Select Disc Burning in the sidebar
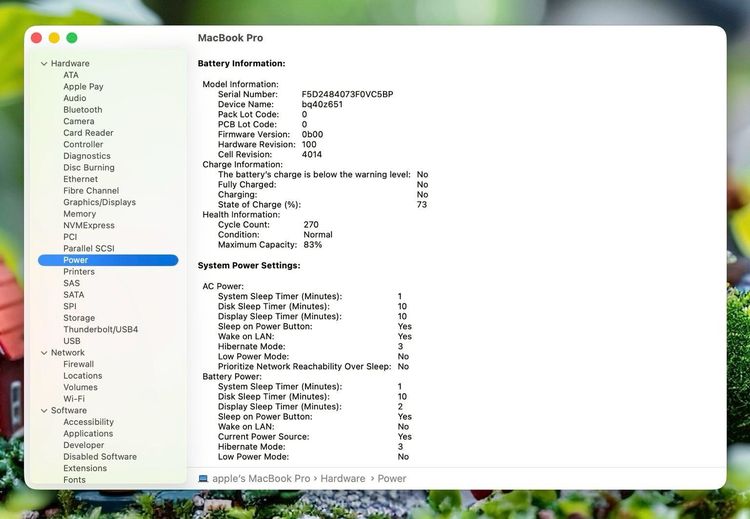Screen dimensions: 750x519 (88, 167)
